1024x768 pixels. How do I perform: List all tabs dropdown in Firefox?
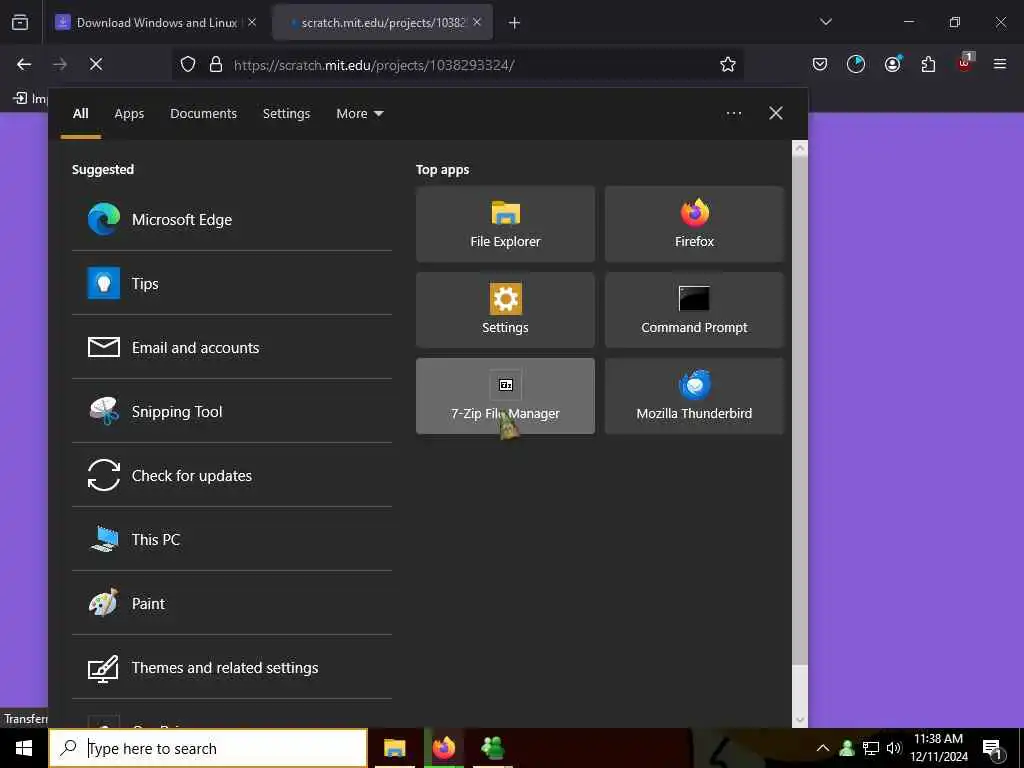coord(826,22)
